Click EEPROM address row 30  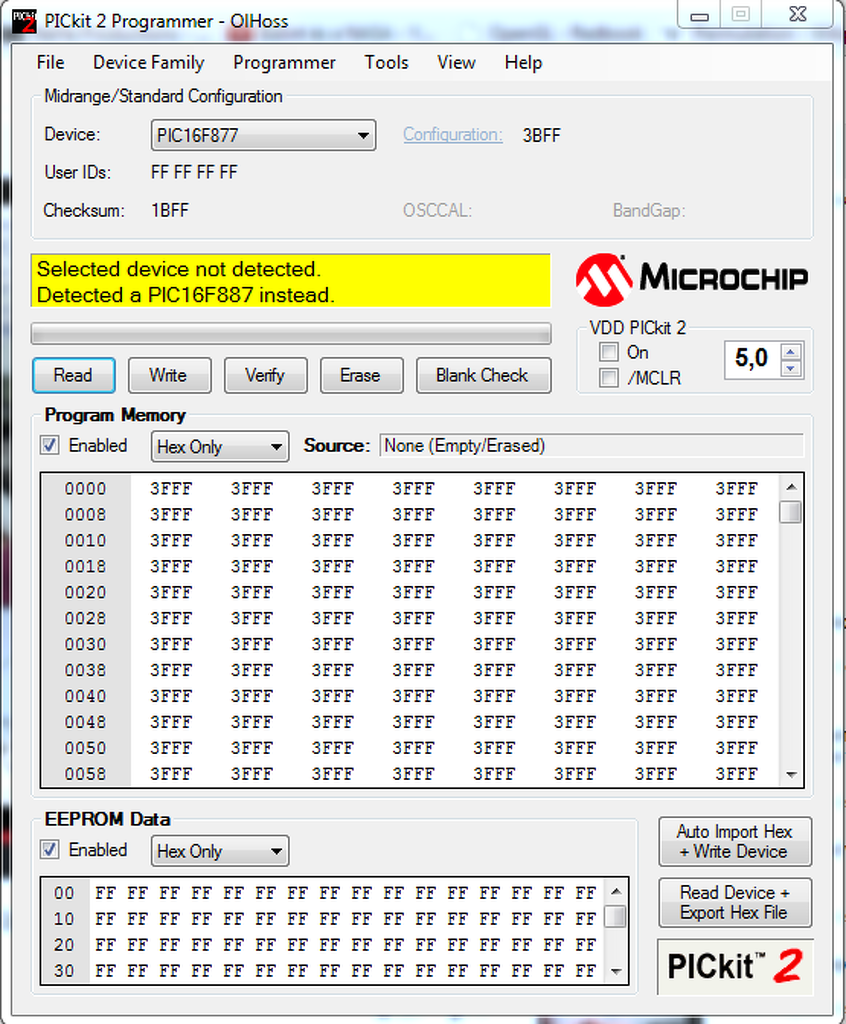tap(64, 970)
